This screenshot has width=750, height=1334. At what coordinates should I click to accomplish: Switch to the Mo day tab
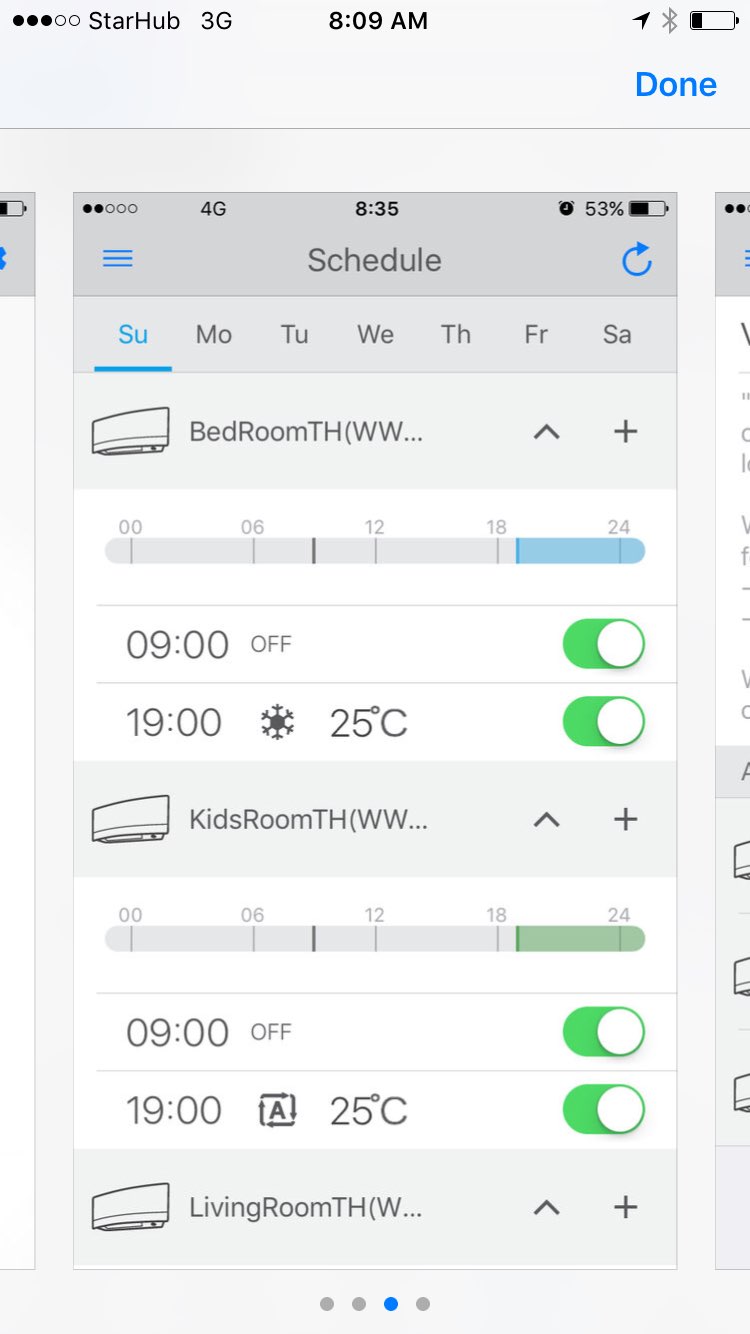[214, 334]
